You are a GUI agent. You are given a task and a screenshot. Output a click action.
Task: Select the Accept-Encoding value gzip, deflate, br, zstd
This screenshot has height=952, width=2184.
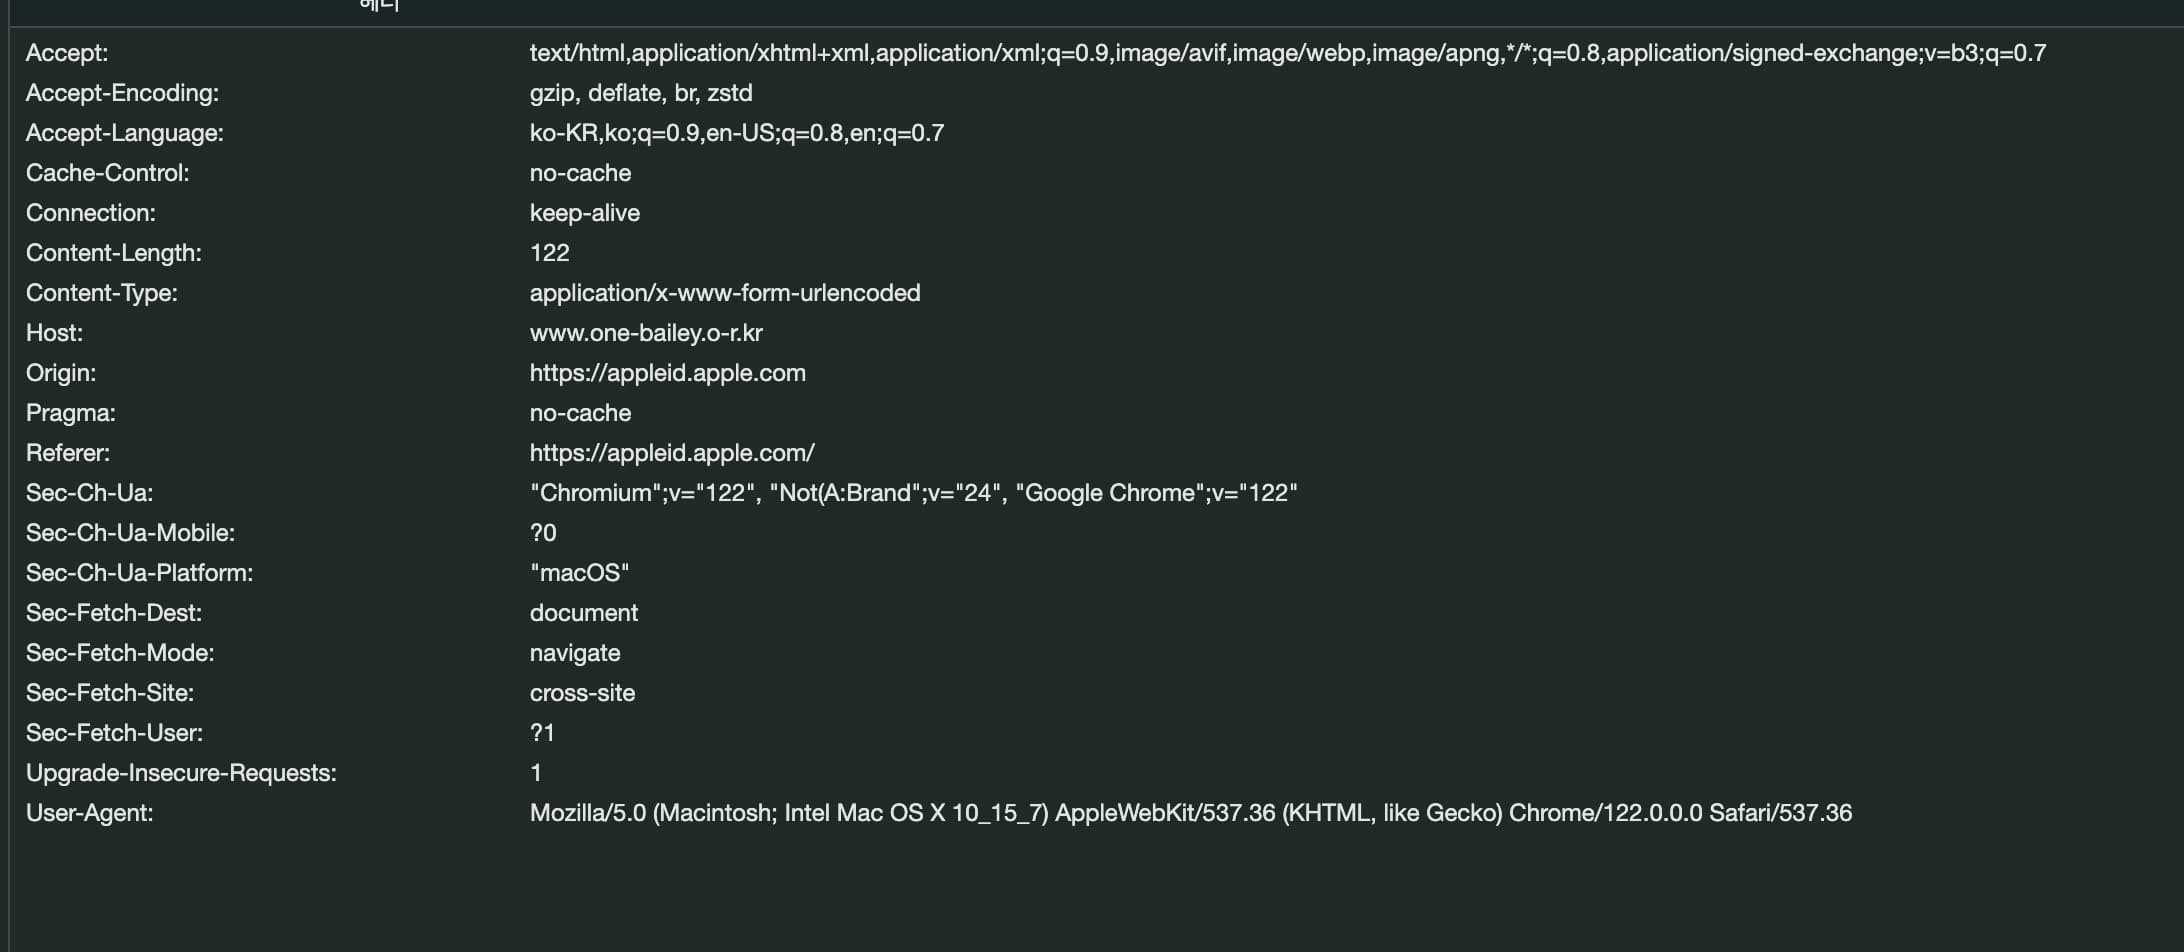point(640,93)
